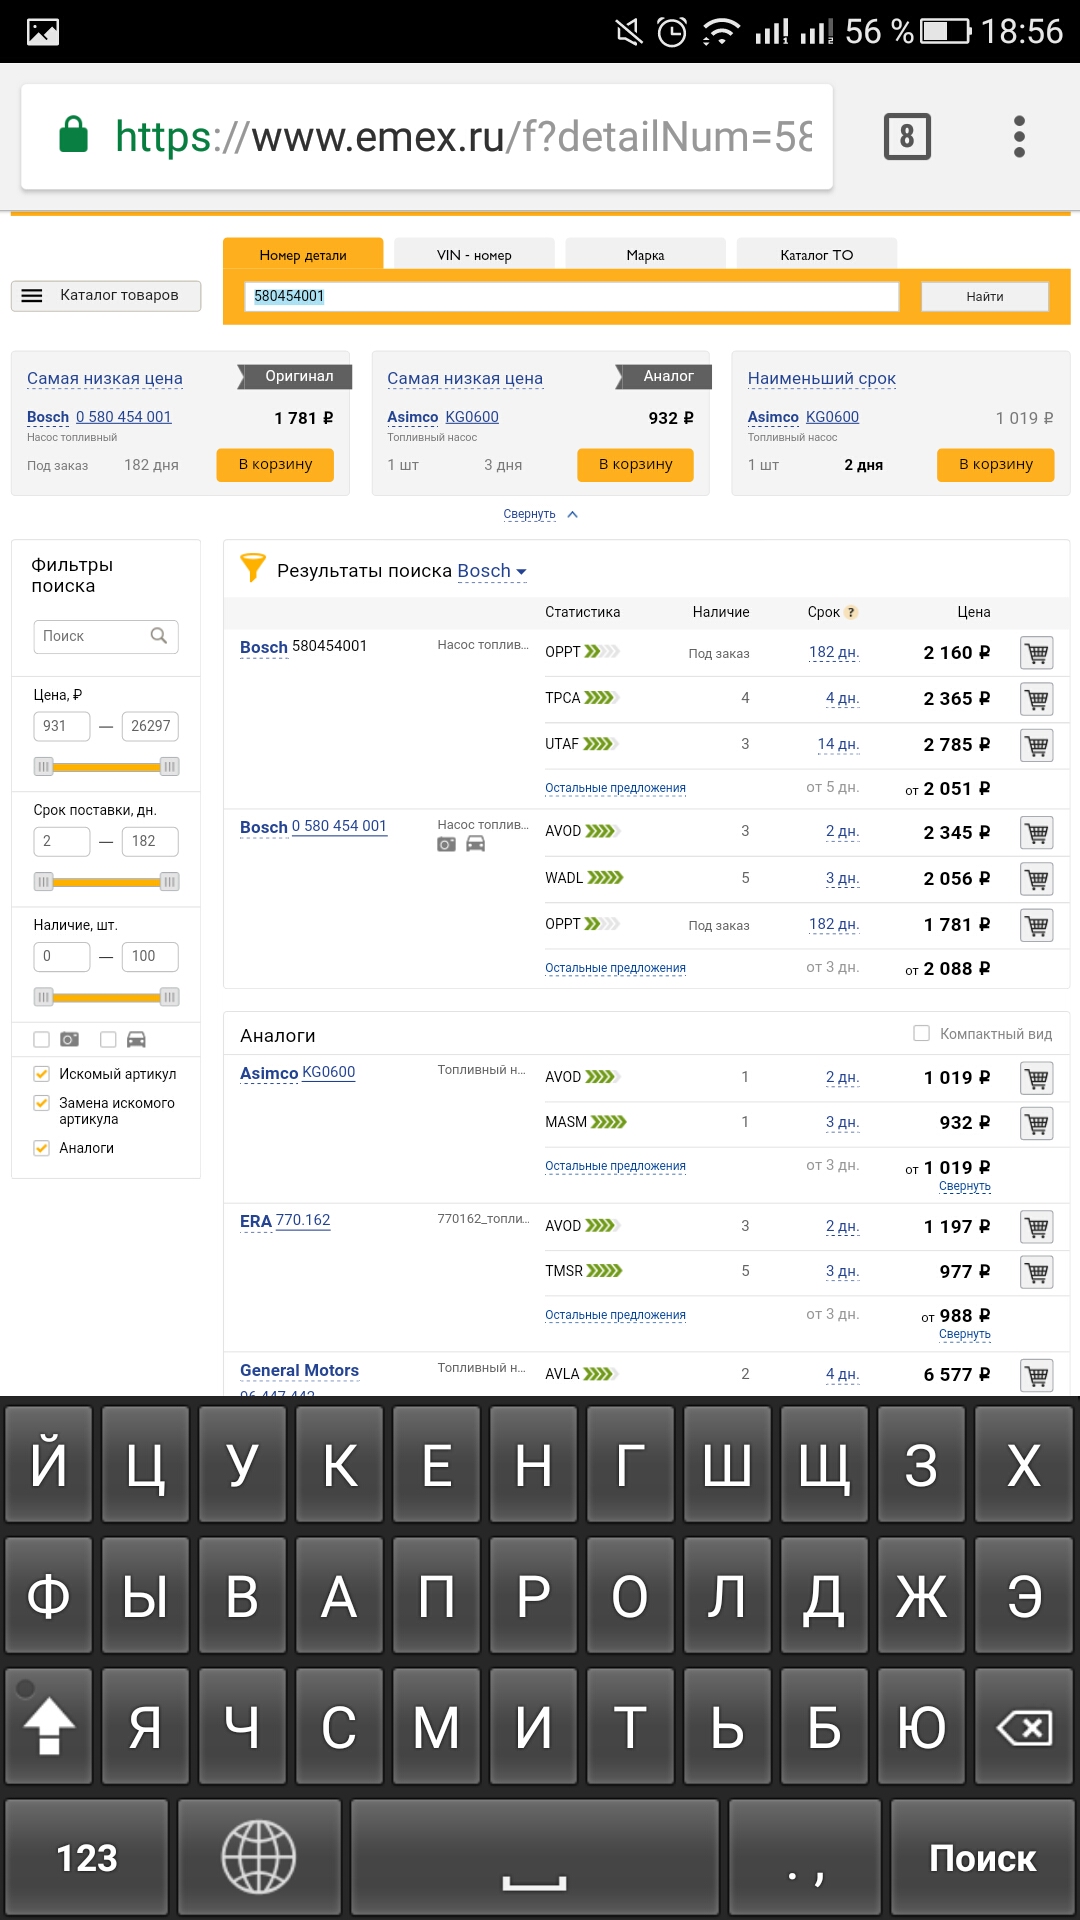Tap the green secure lock icon
Image resolution: width=1080 pixels, height=1920 pixels.
(x=74, y=134)
